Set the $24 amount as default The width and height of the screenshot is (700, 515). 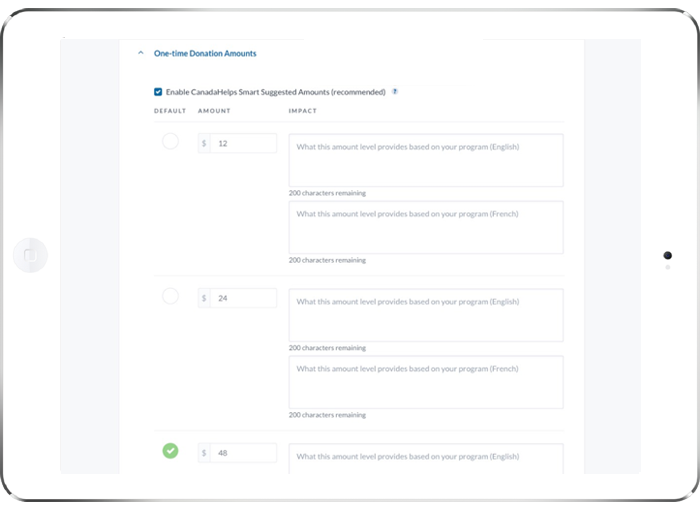coord(170,296)
